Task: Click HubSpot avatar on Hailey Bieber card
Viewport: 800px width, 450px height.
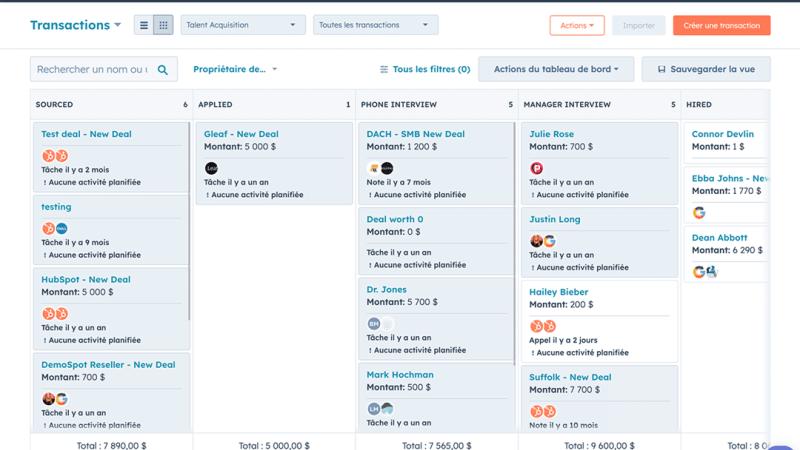Action: click(x=536, y=326)
